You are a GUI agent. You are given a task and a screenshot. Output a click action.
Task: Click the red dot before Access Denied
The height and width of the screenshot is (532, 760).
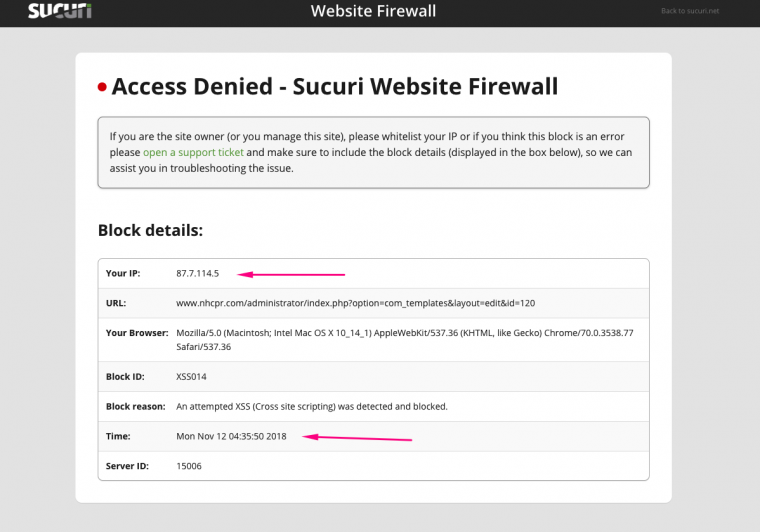pyautogui.click(x=102, y=88)
